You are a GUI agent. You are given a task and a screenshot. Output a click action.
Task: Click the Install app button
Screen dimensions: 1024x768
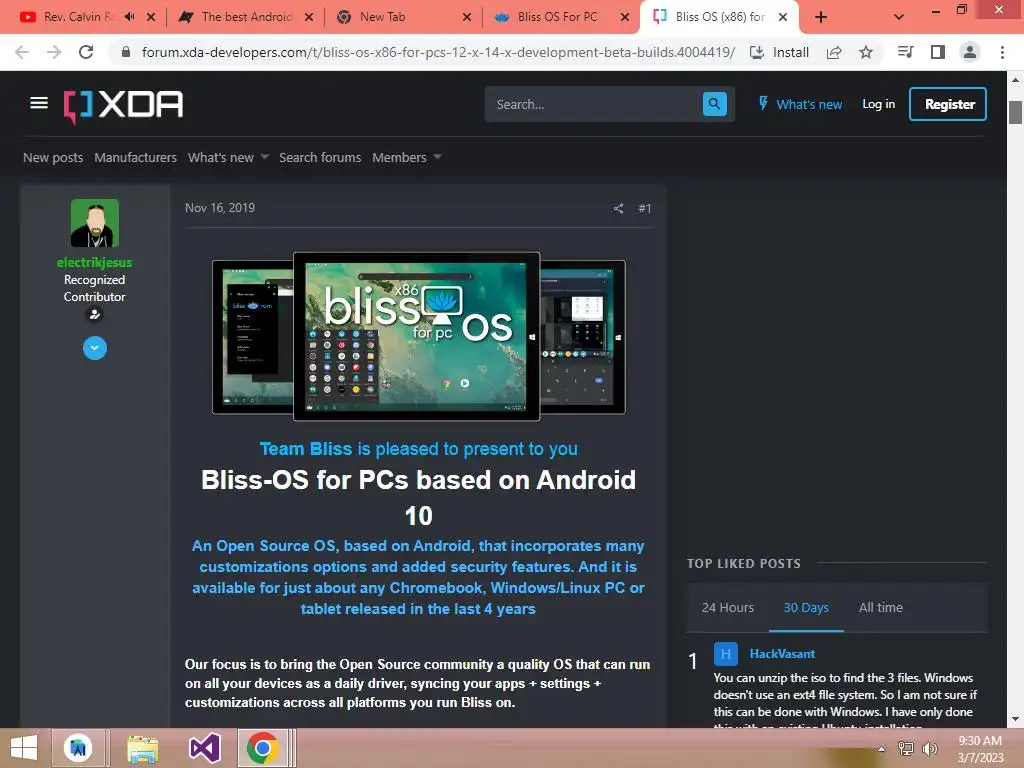pos(780,52)
